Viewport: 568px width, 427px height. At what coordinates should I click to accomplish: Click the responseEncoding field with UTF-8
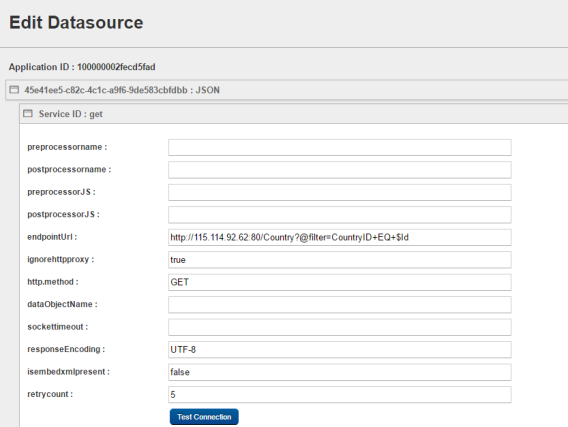point(340,349)
